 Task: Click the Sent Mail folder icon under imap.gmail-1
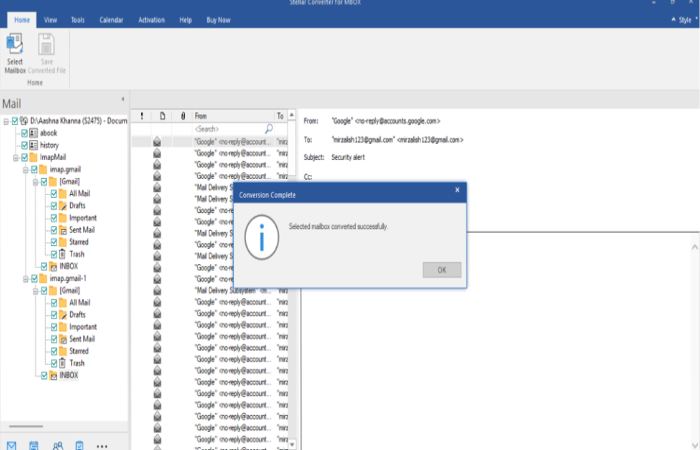coord(63,339)
